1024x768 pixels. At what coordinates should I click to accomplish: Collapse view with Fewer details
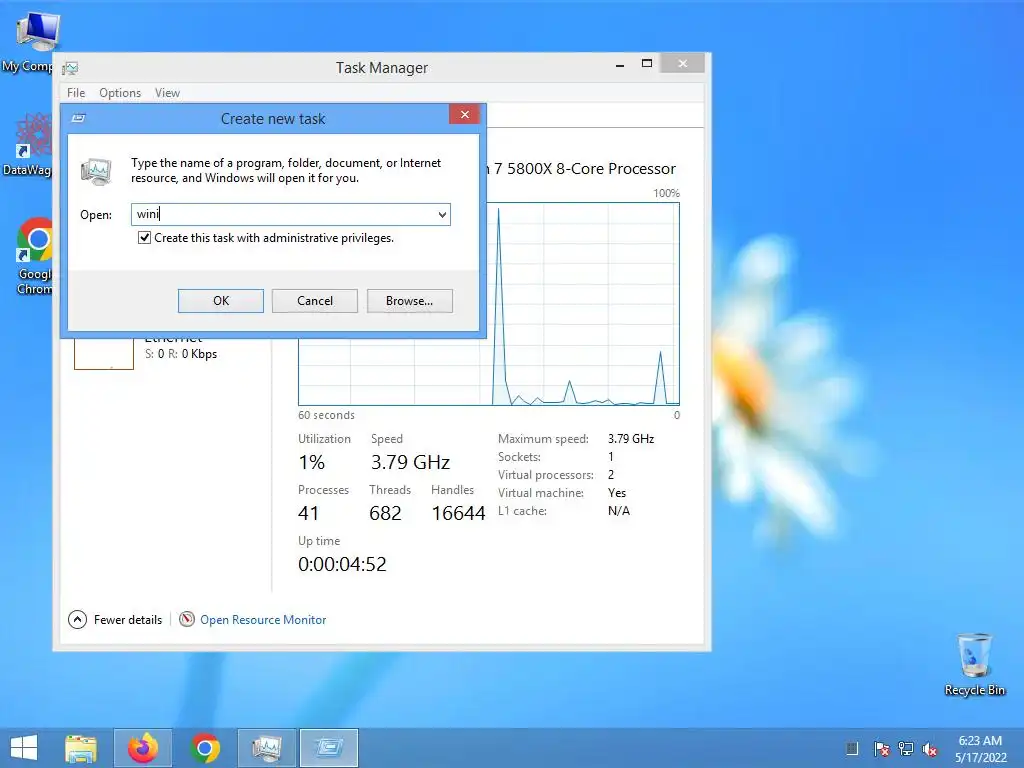(x=115, y=619)
